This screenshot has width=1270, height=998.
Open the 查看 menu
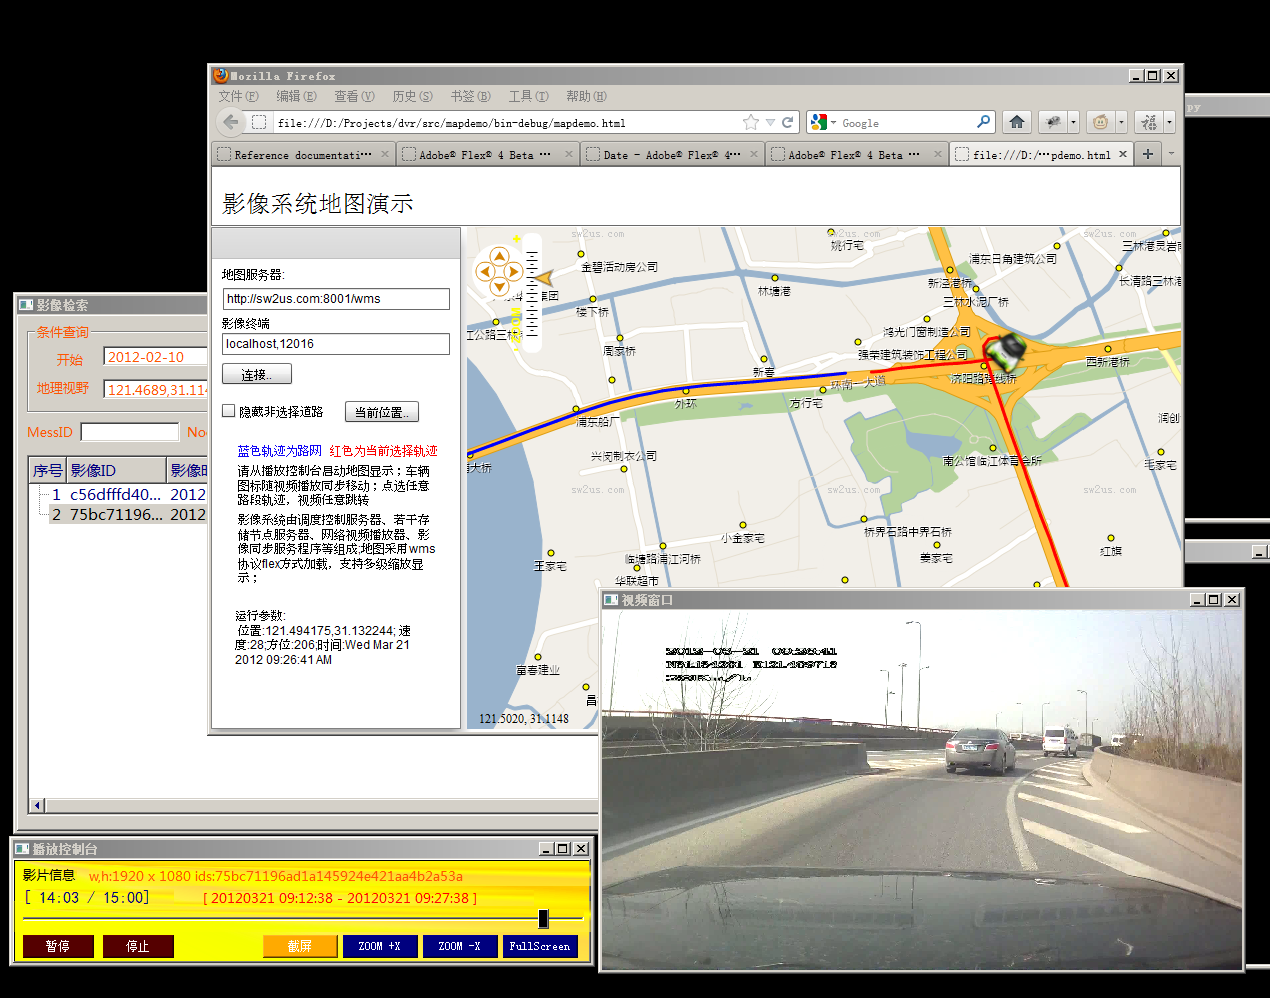tap(354, 96)
